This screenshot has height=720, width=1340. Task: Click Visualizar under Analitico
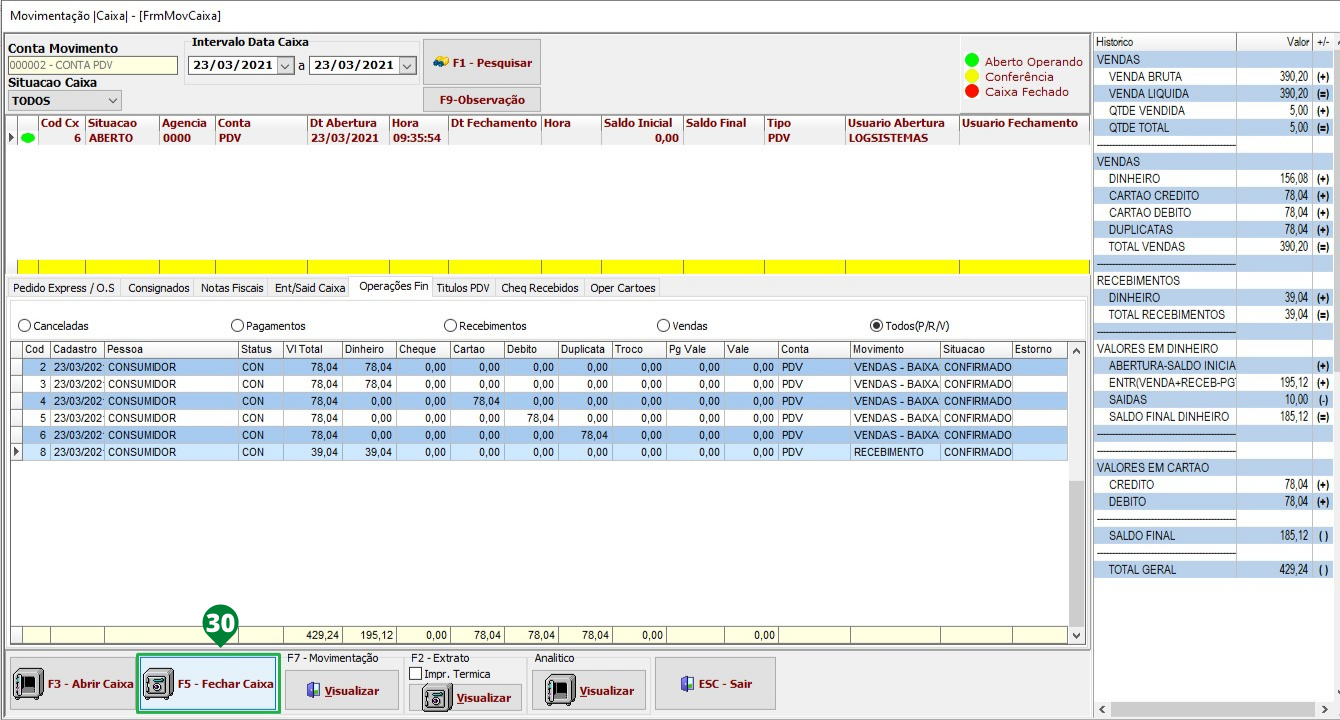(x=589, y=691)
